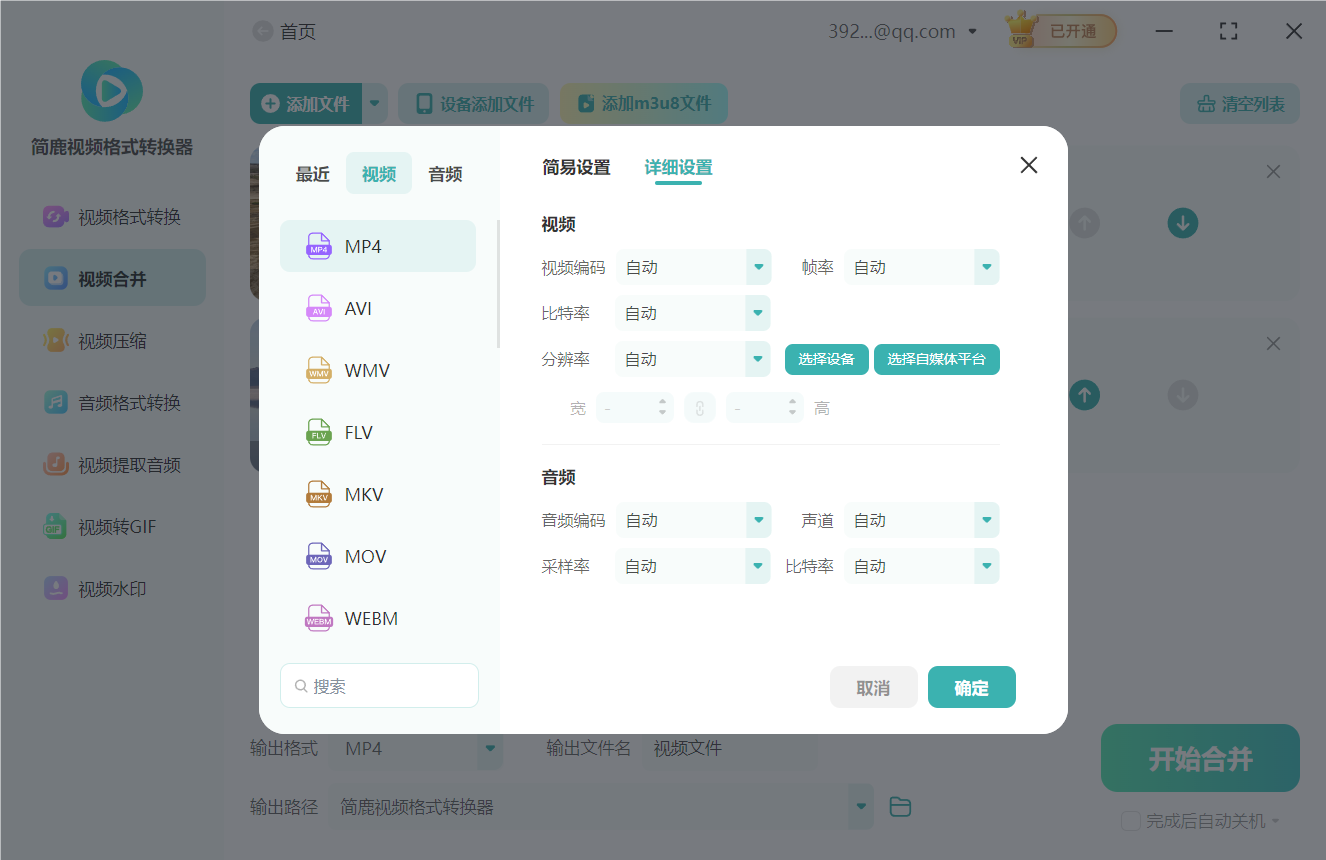Select the 视频压缩 tool in sidebar
Image resolution: width=1326 pixels, height=860 pixels.
pyautogui.click(x=112, y=340)
